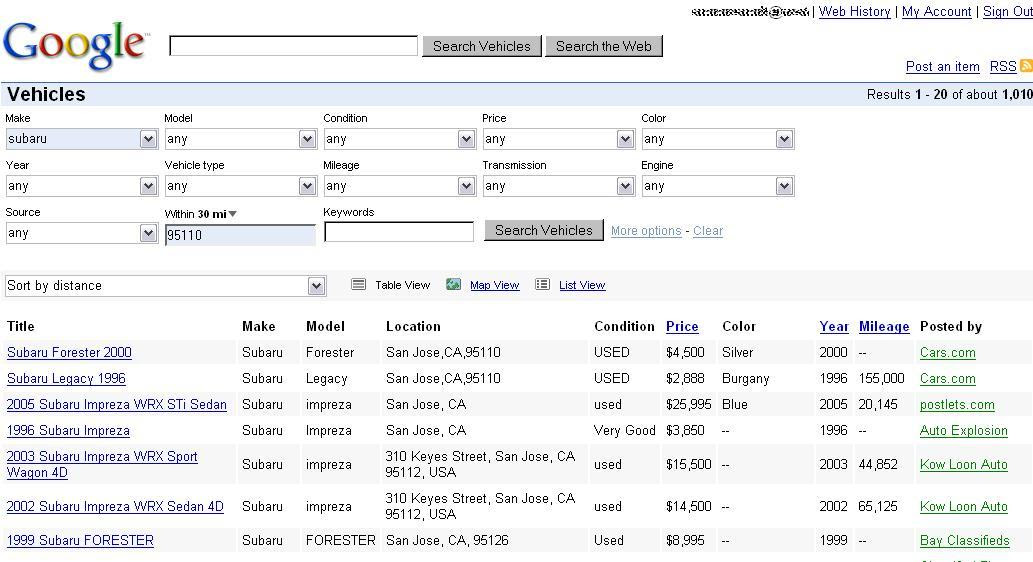Open the More options link
This screenshot has width=1033, height=562.
pyautogui.click(x=646, y=231)
